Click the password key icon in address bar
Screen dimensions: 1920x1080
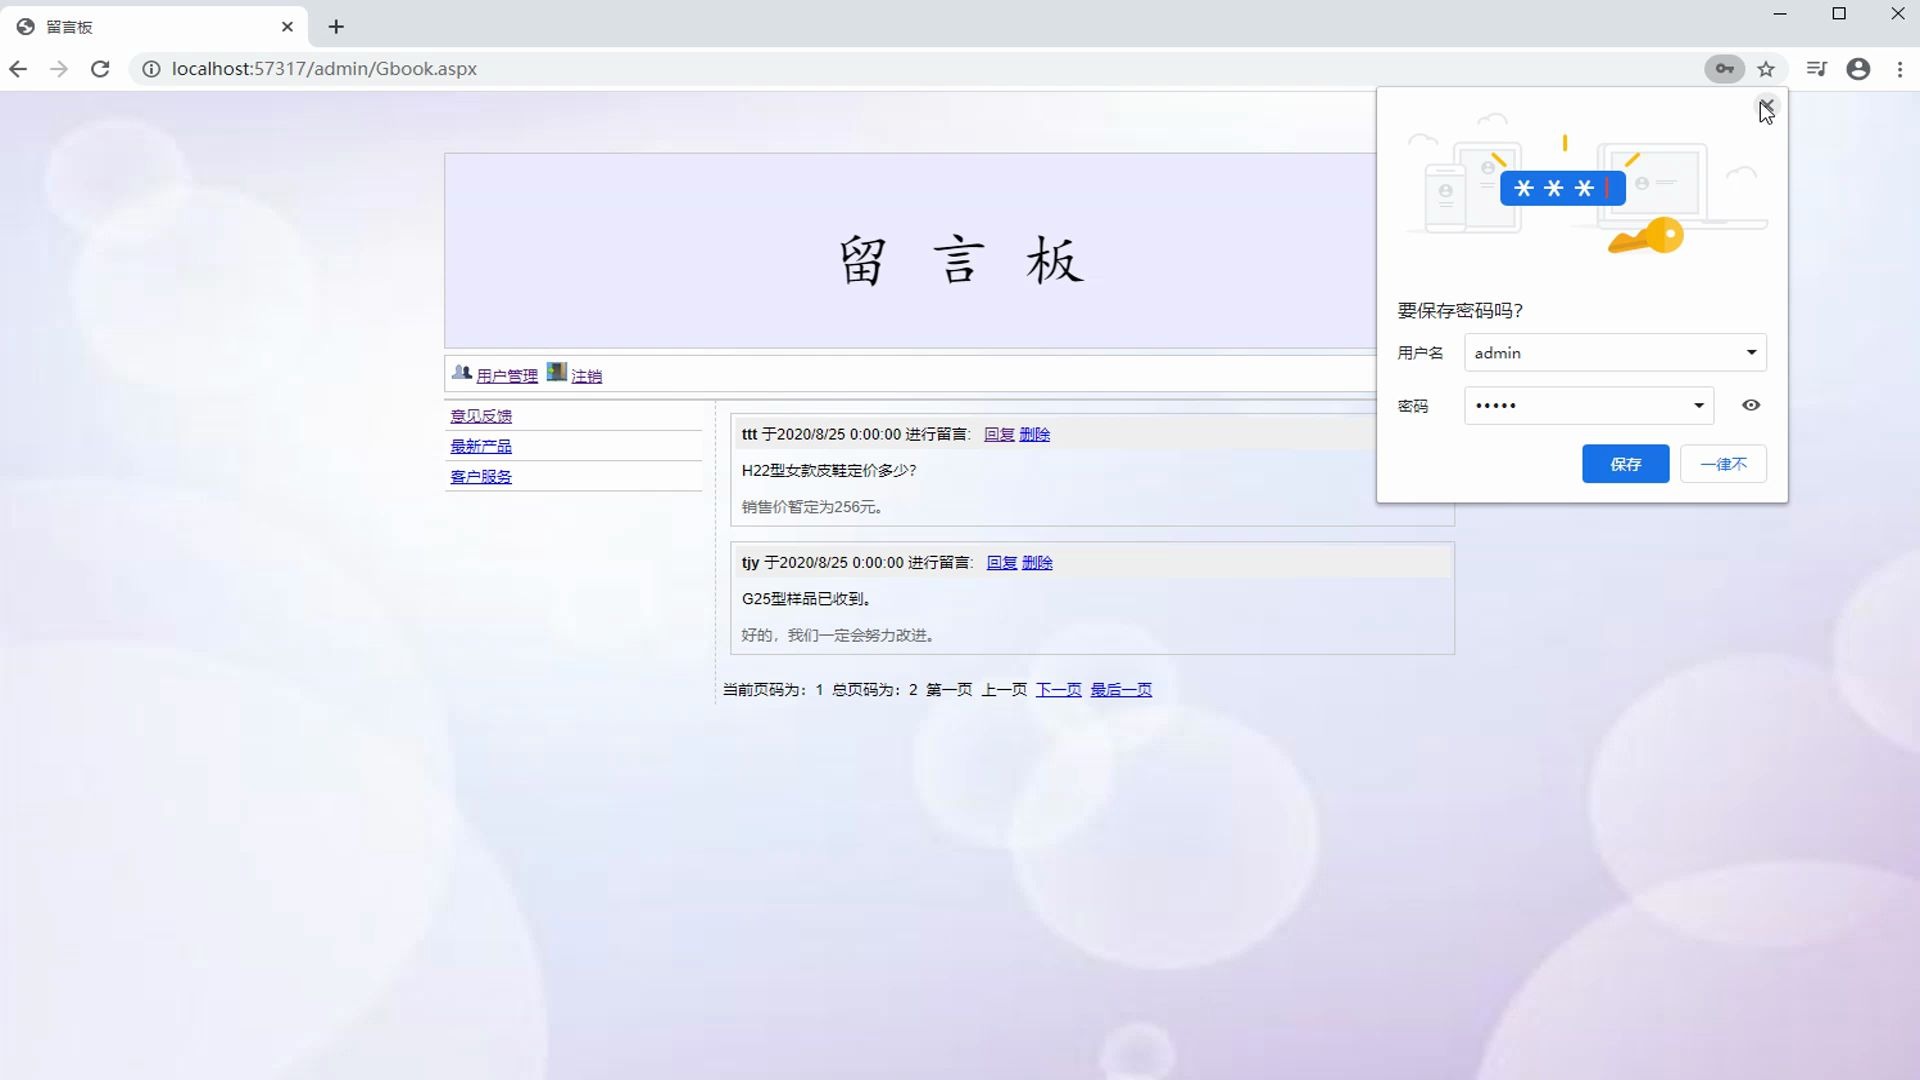pyautogui.click(x=1724, y=69)
